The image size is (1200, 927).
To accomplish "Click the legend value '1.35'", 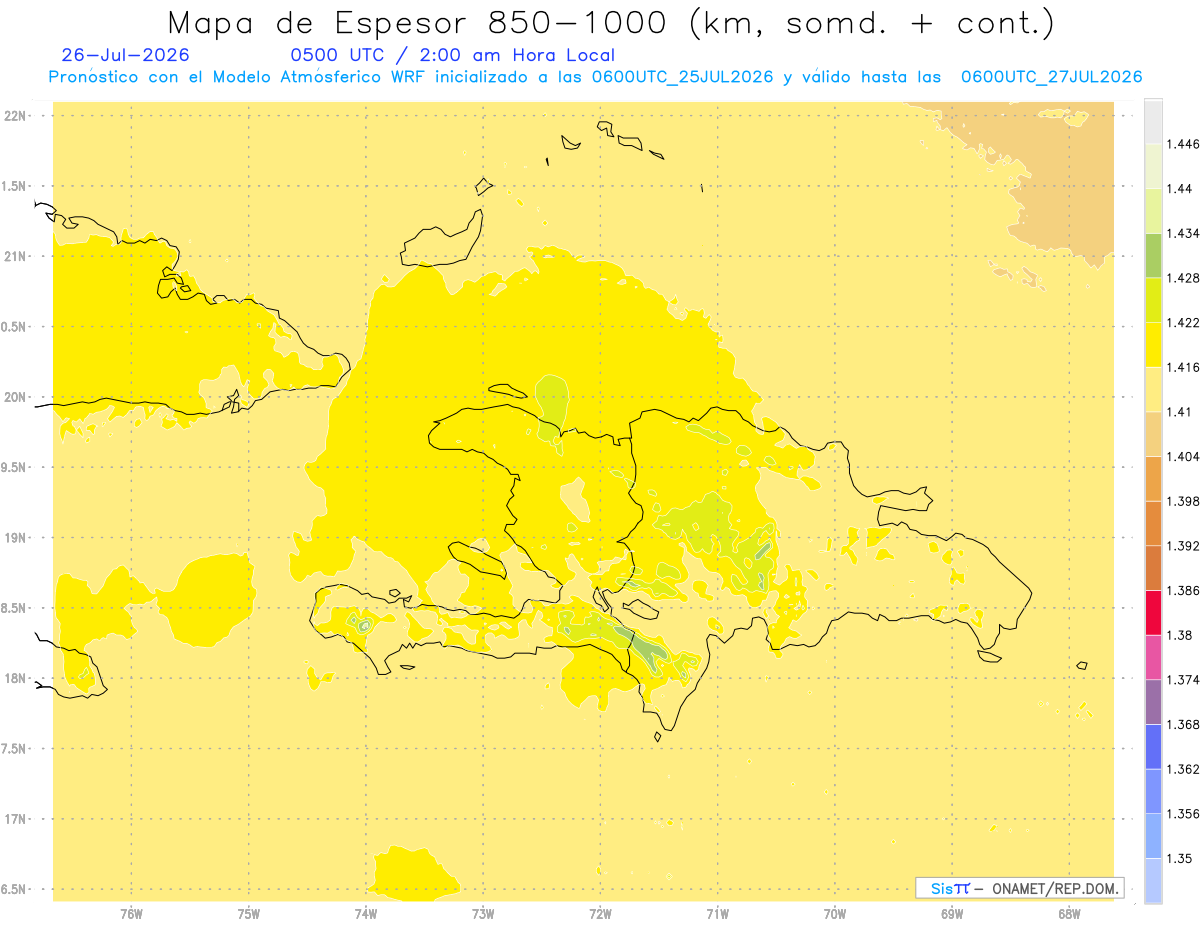I will [x=1180, y=858].
